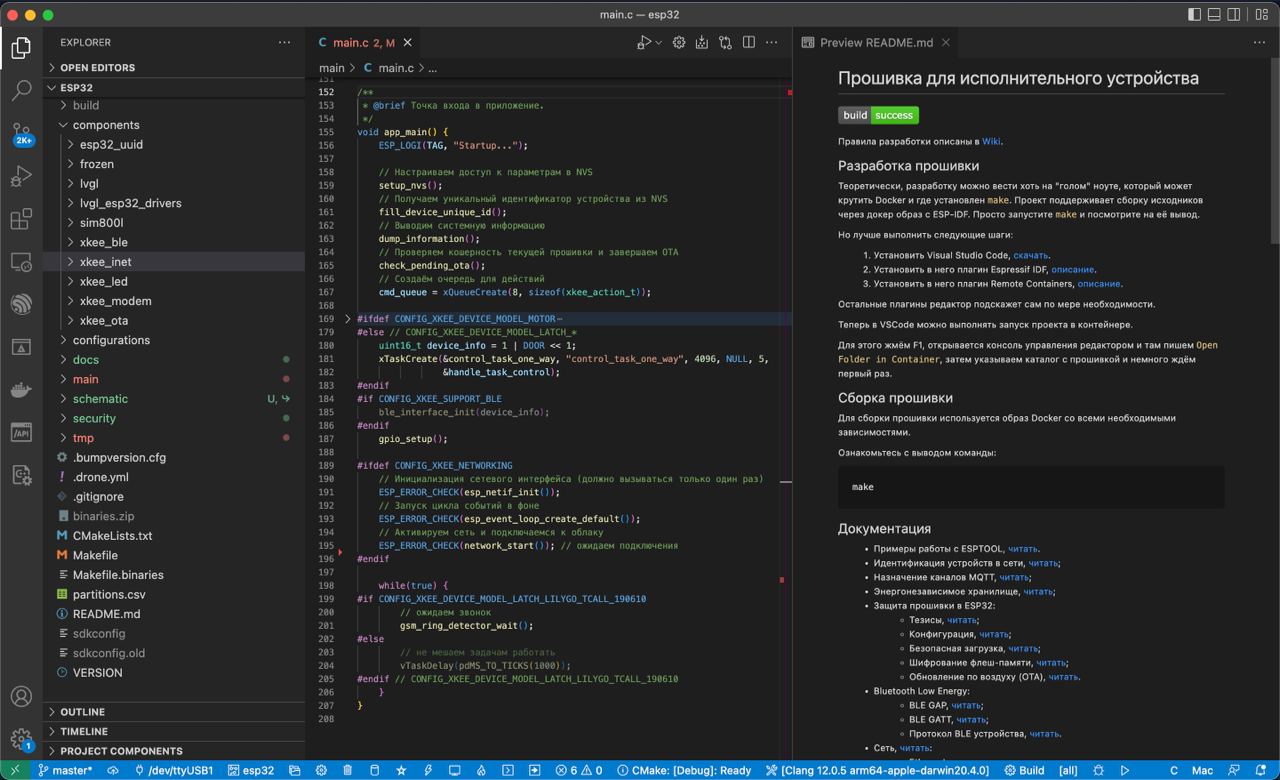Click the Search icon in activity bar
Image resolution: width=1280 pixels, height=780 pixels.
click(x=21, y=91)
